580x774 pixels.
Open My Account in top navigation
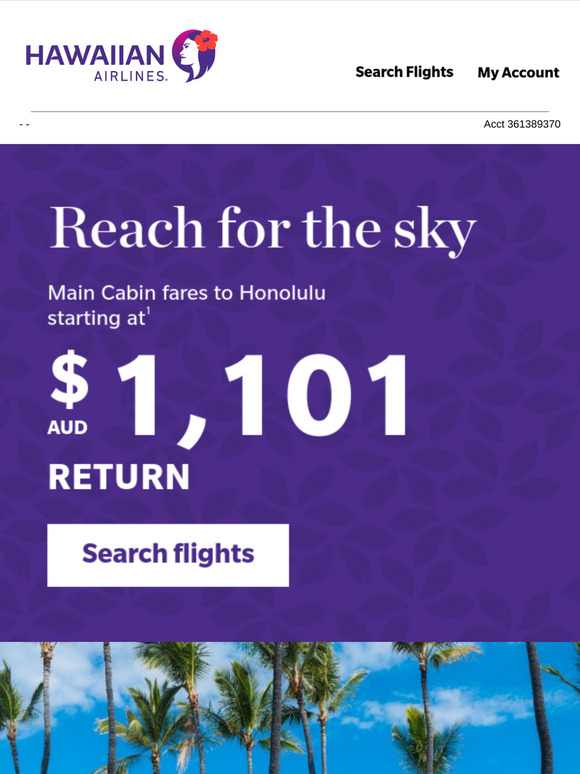point(518,73)
